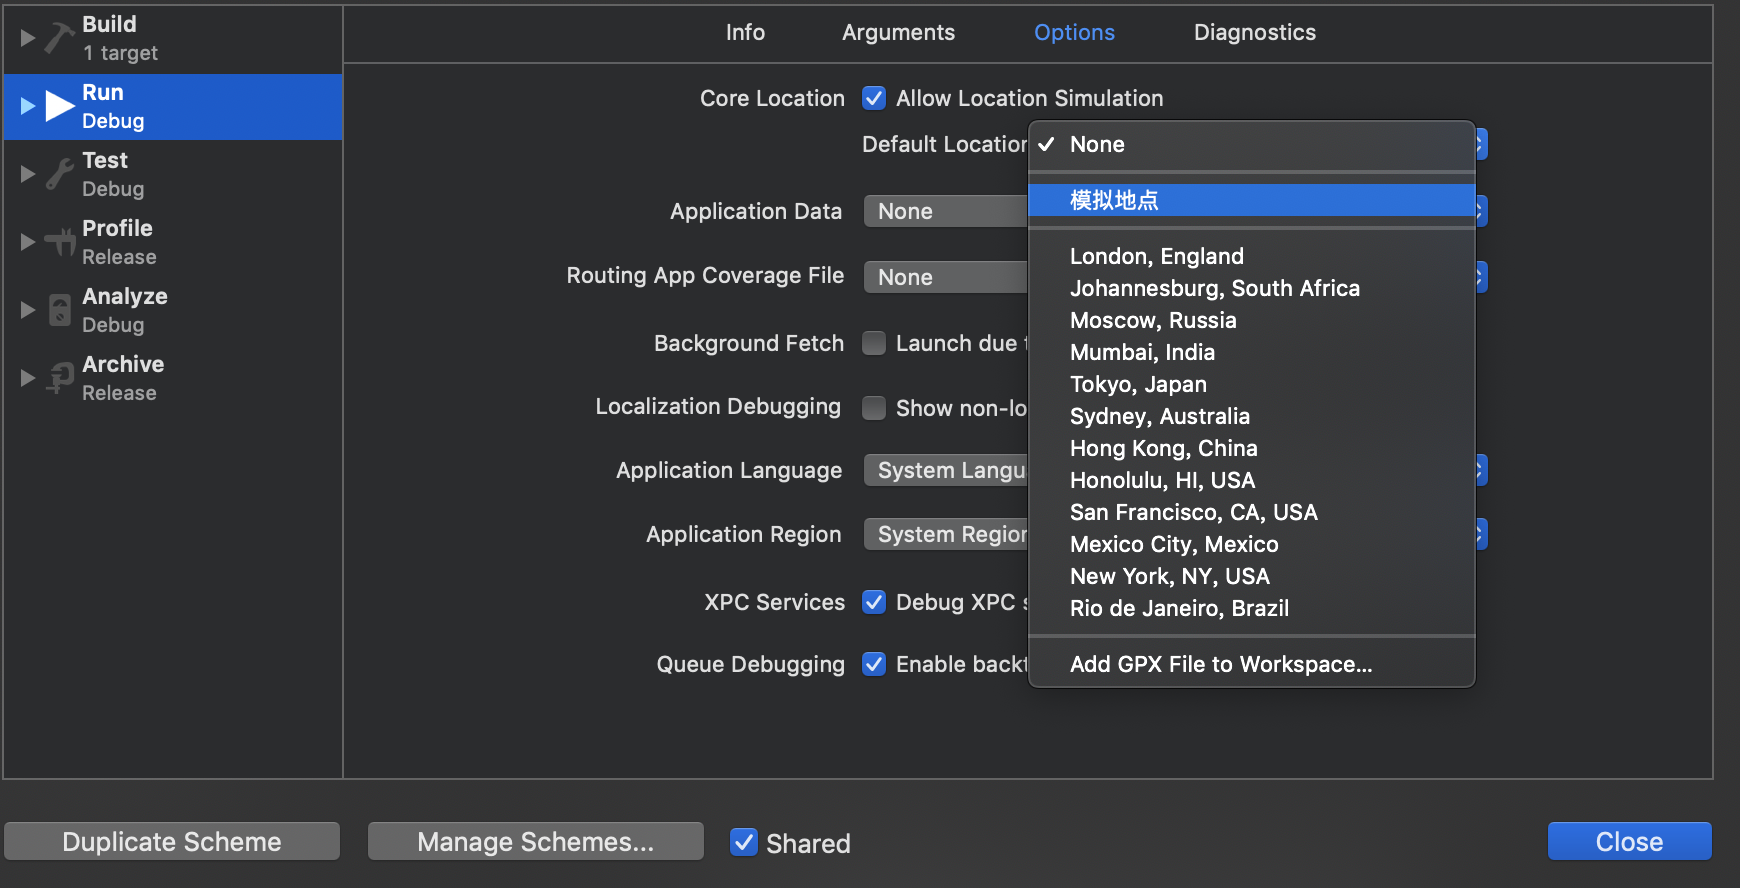1740x888 pixels.
Task: Expand the Build action disclosure triangle
Action: (x=28, y=38)
